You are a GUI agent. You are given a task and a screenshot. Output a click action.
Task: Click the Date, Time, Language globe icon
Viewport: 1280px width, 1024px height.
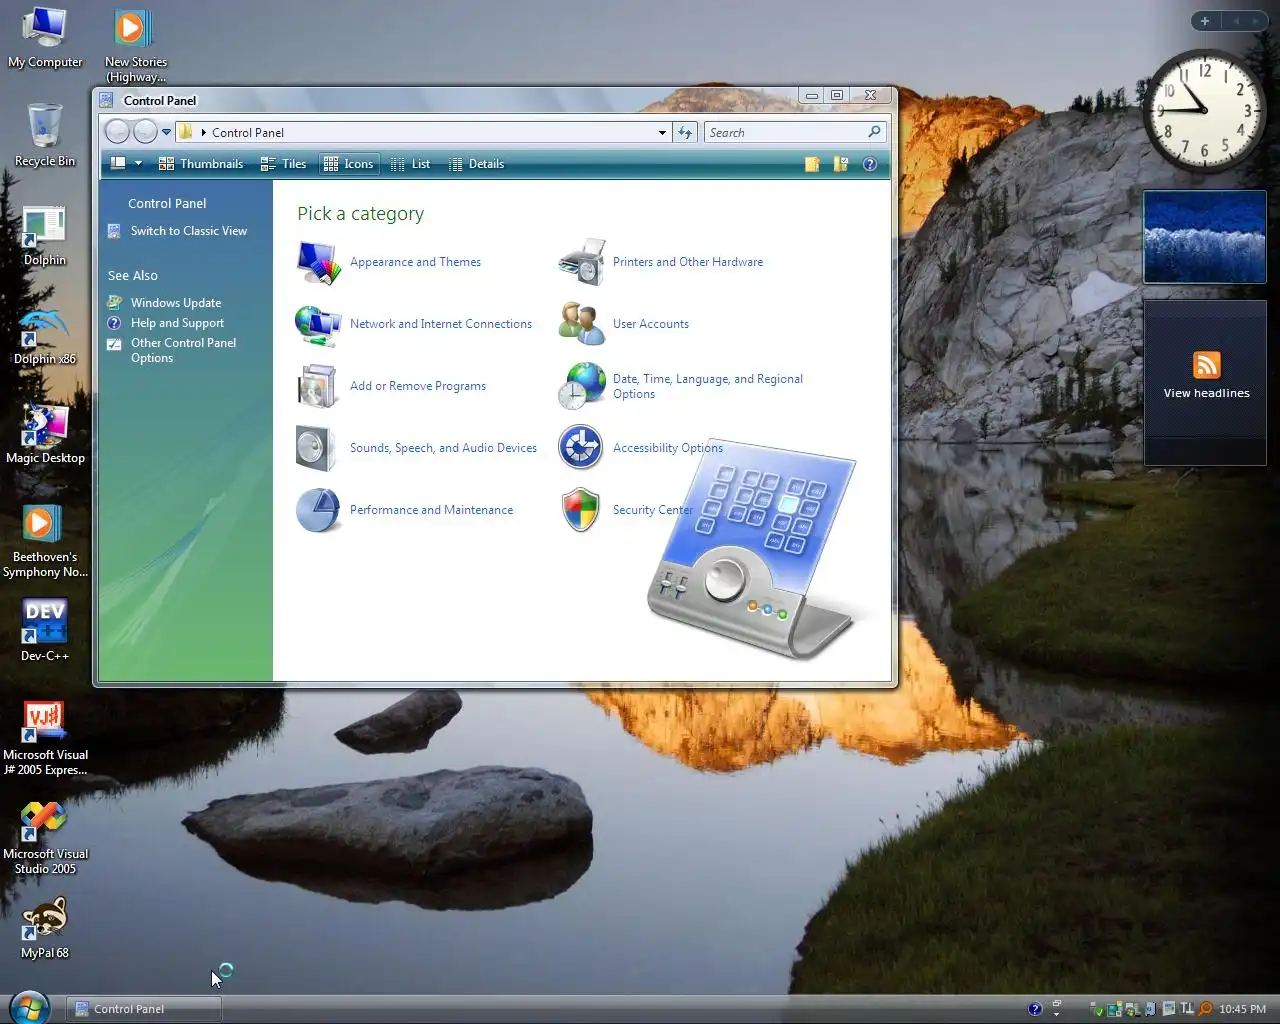click(x=582, y=386)
